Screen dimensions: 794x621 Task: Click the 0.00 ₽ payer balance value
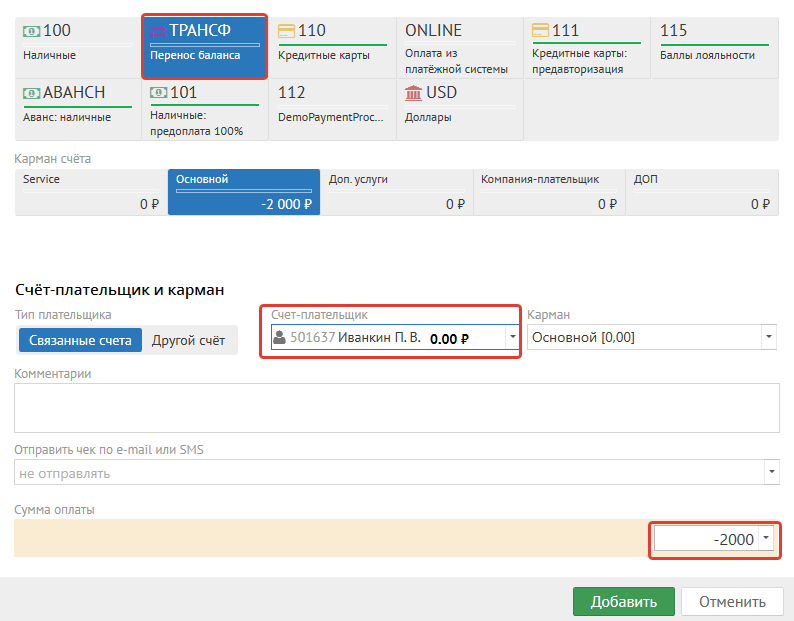click(x=449, y=338)
